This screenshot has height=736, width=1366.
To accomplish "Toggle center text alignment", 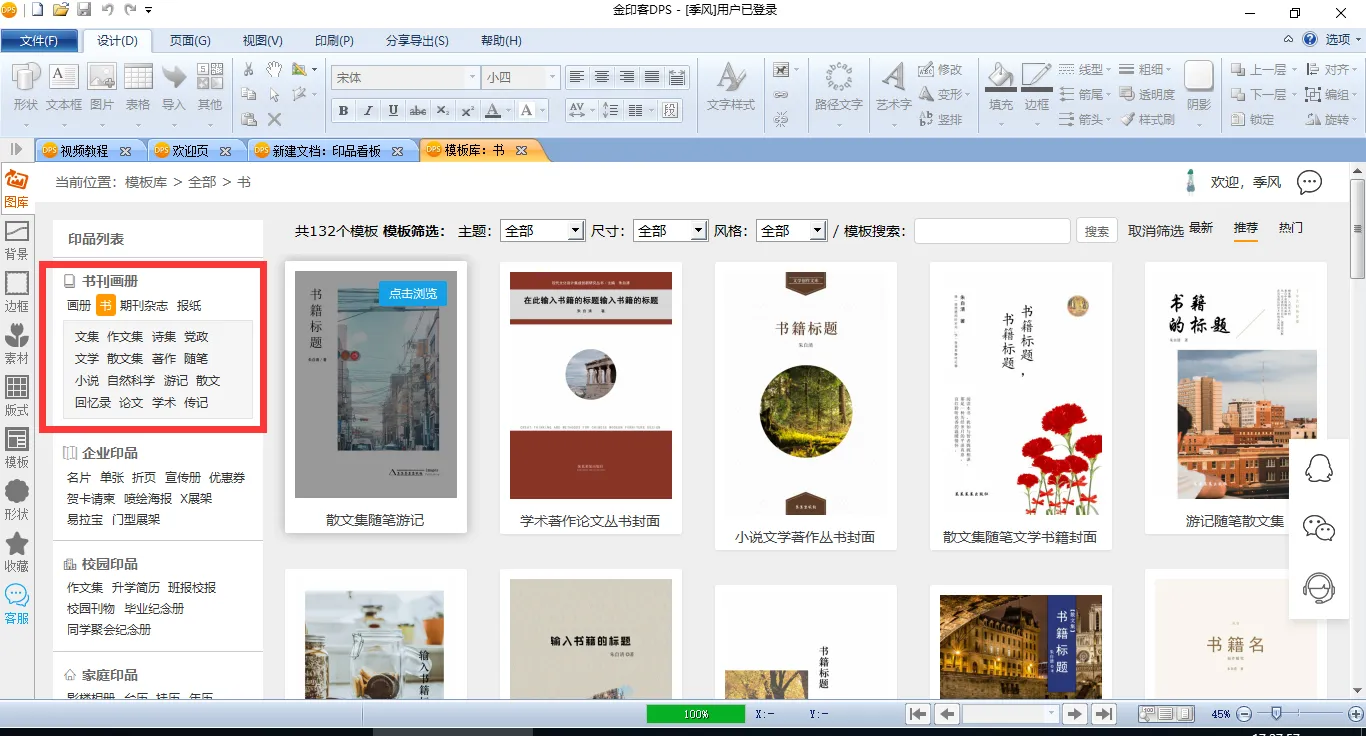I will [x=602, y=77].
